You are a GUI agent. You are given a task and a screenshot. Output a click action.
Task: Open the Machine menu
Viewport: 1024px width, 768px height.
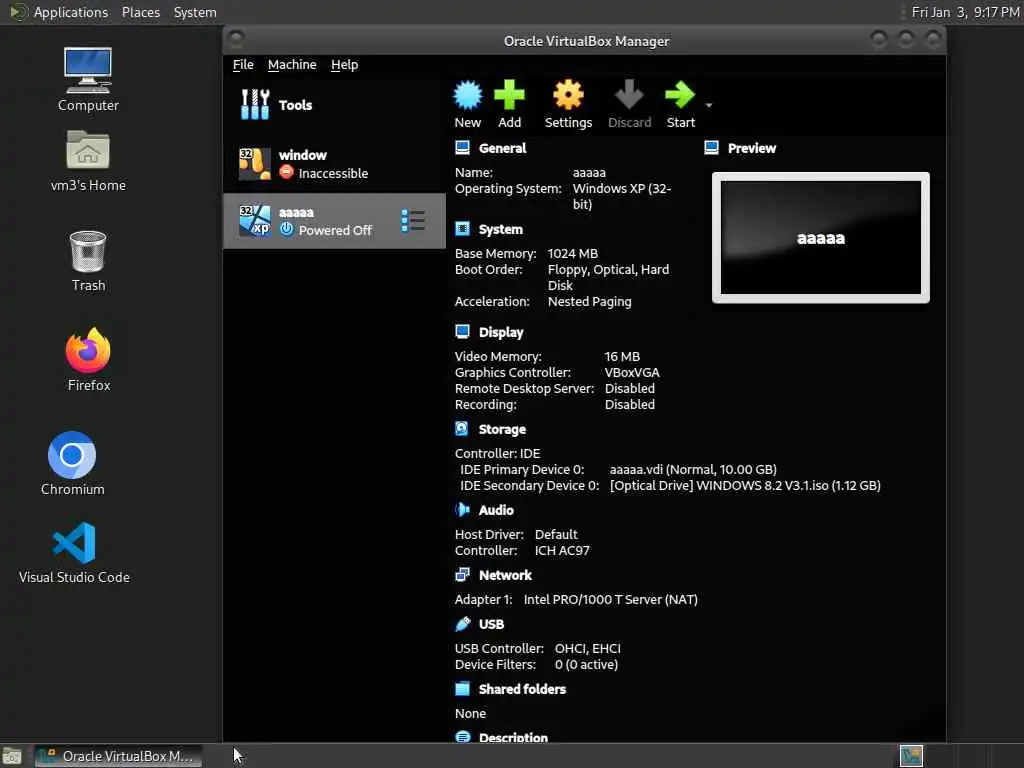coord(292,65)
